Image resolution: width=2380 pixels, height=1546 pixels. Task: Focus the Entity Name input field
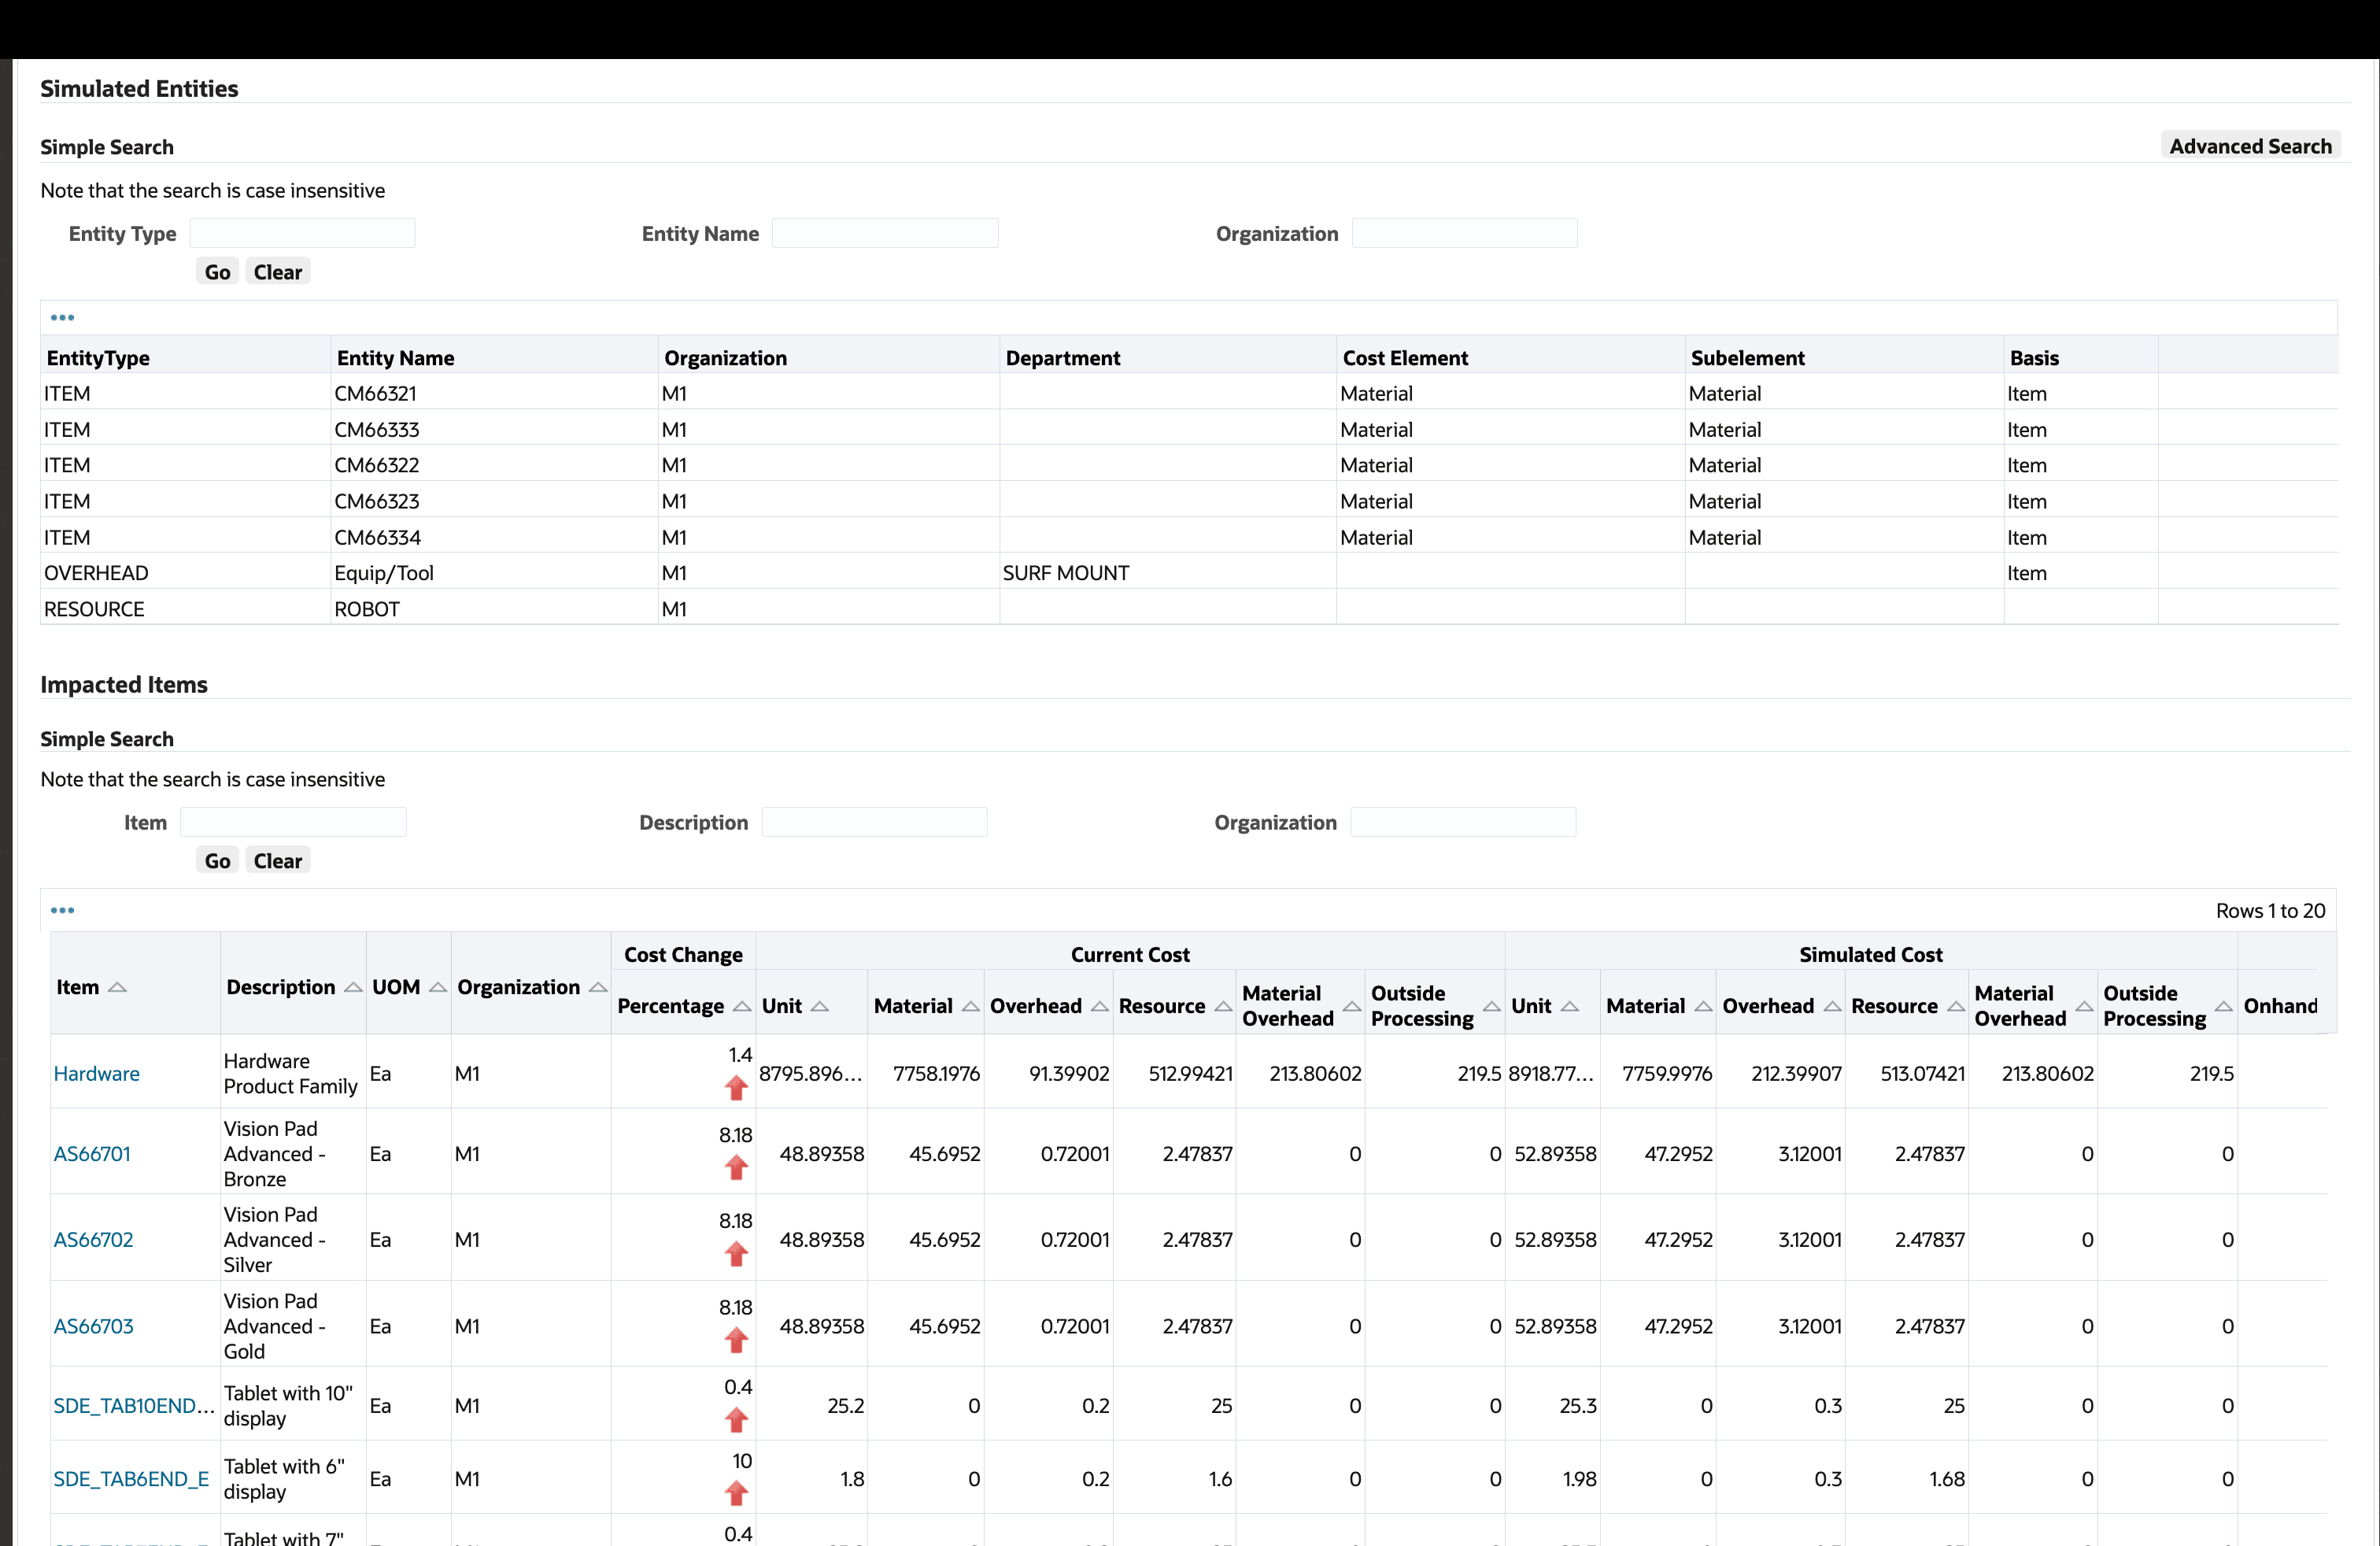(x=885, y=233)
